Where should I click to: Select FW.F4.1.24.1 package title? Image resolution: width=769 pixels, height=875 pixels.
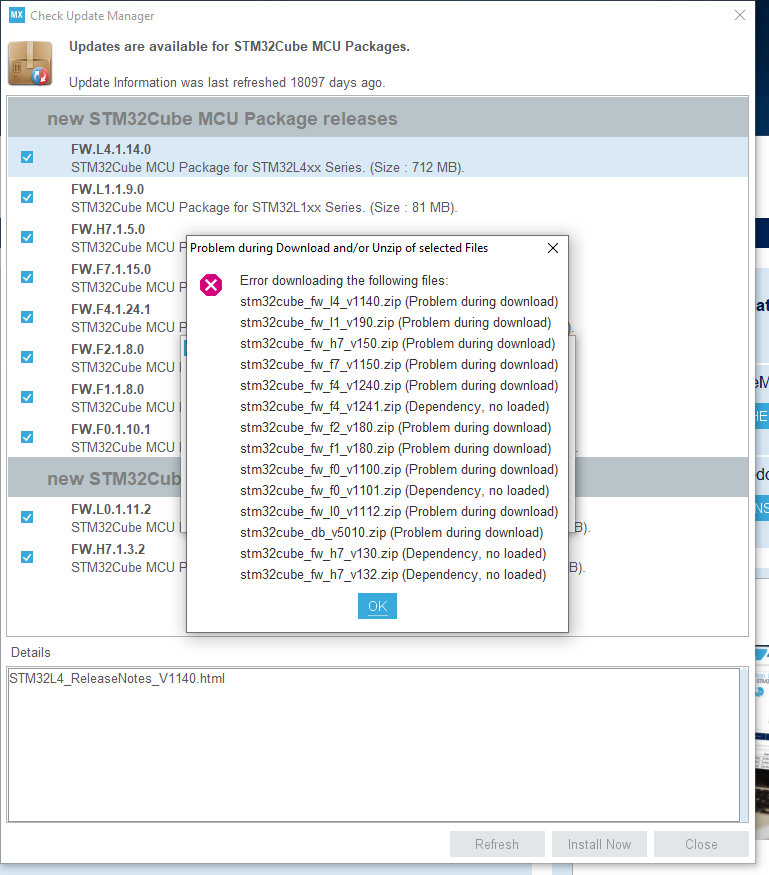110,309
